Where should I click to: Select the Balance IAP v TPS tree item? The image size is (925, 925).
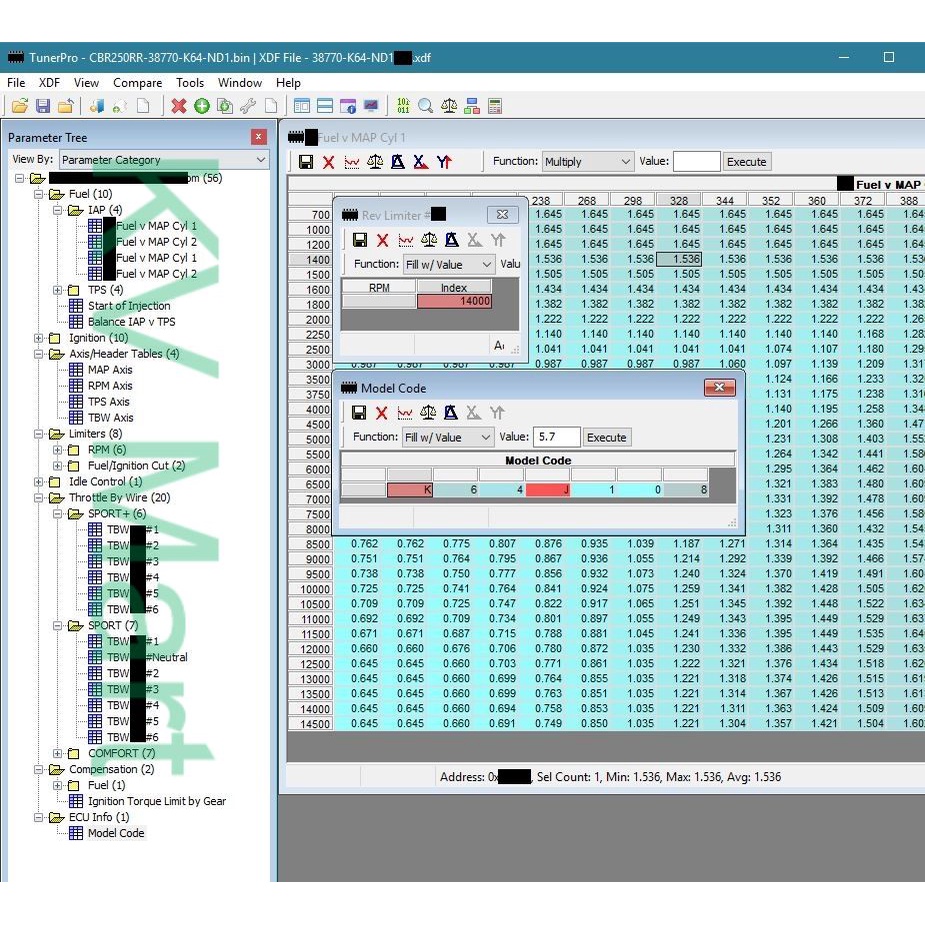[x=131, y=322]
